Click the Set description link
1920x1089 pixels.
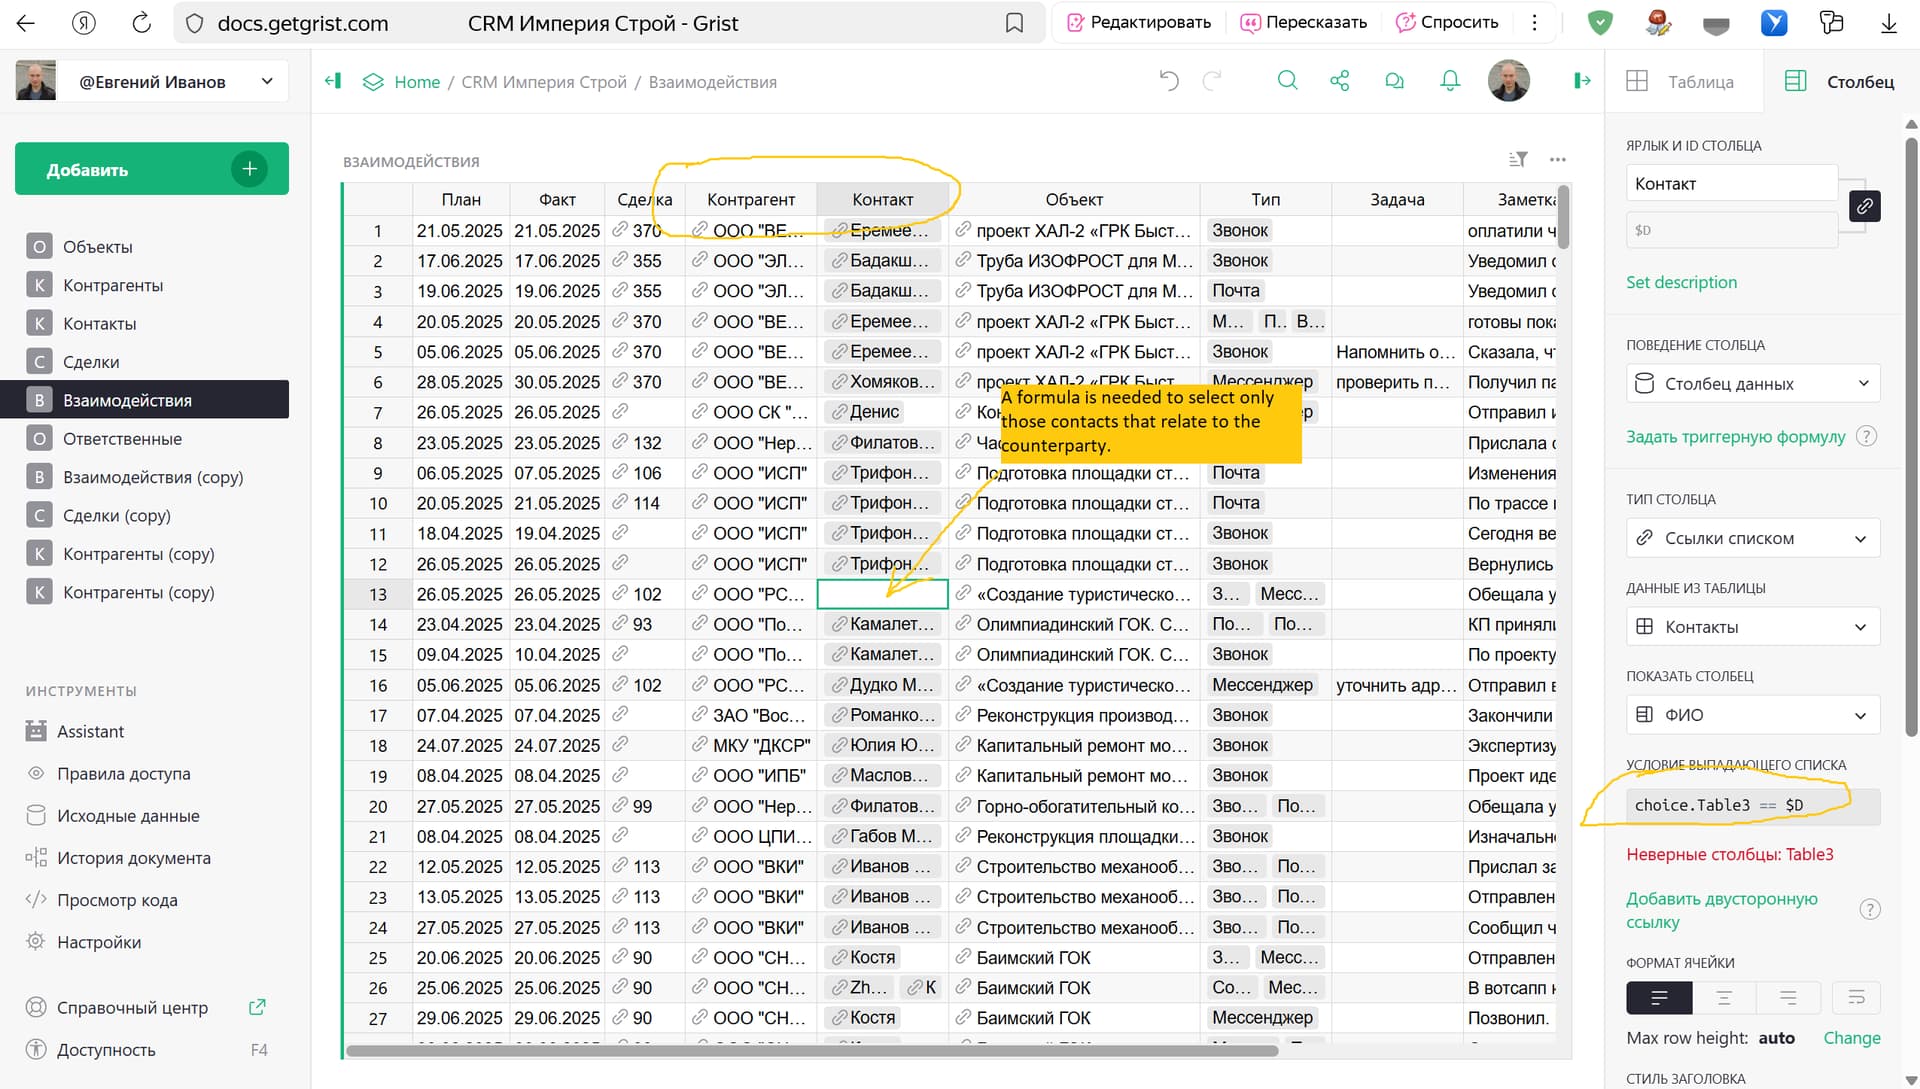click(1681, 282)
